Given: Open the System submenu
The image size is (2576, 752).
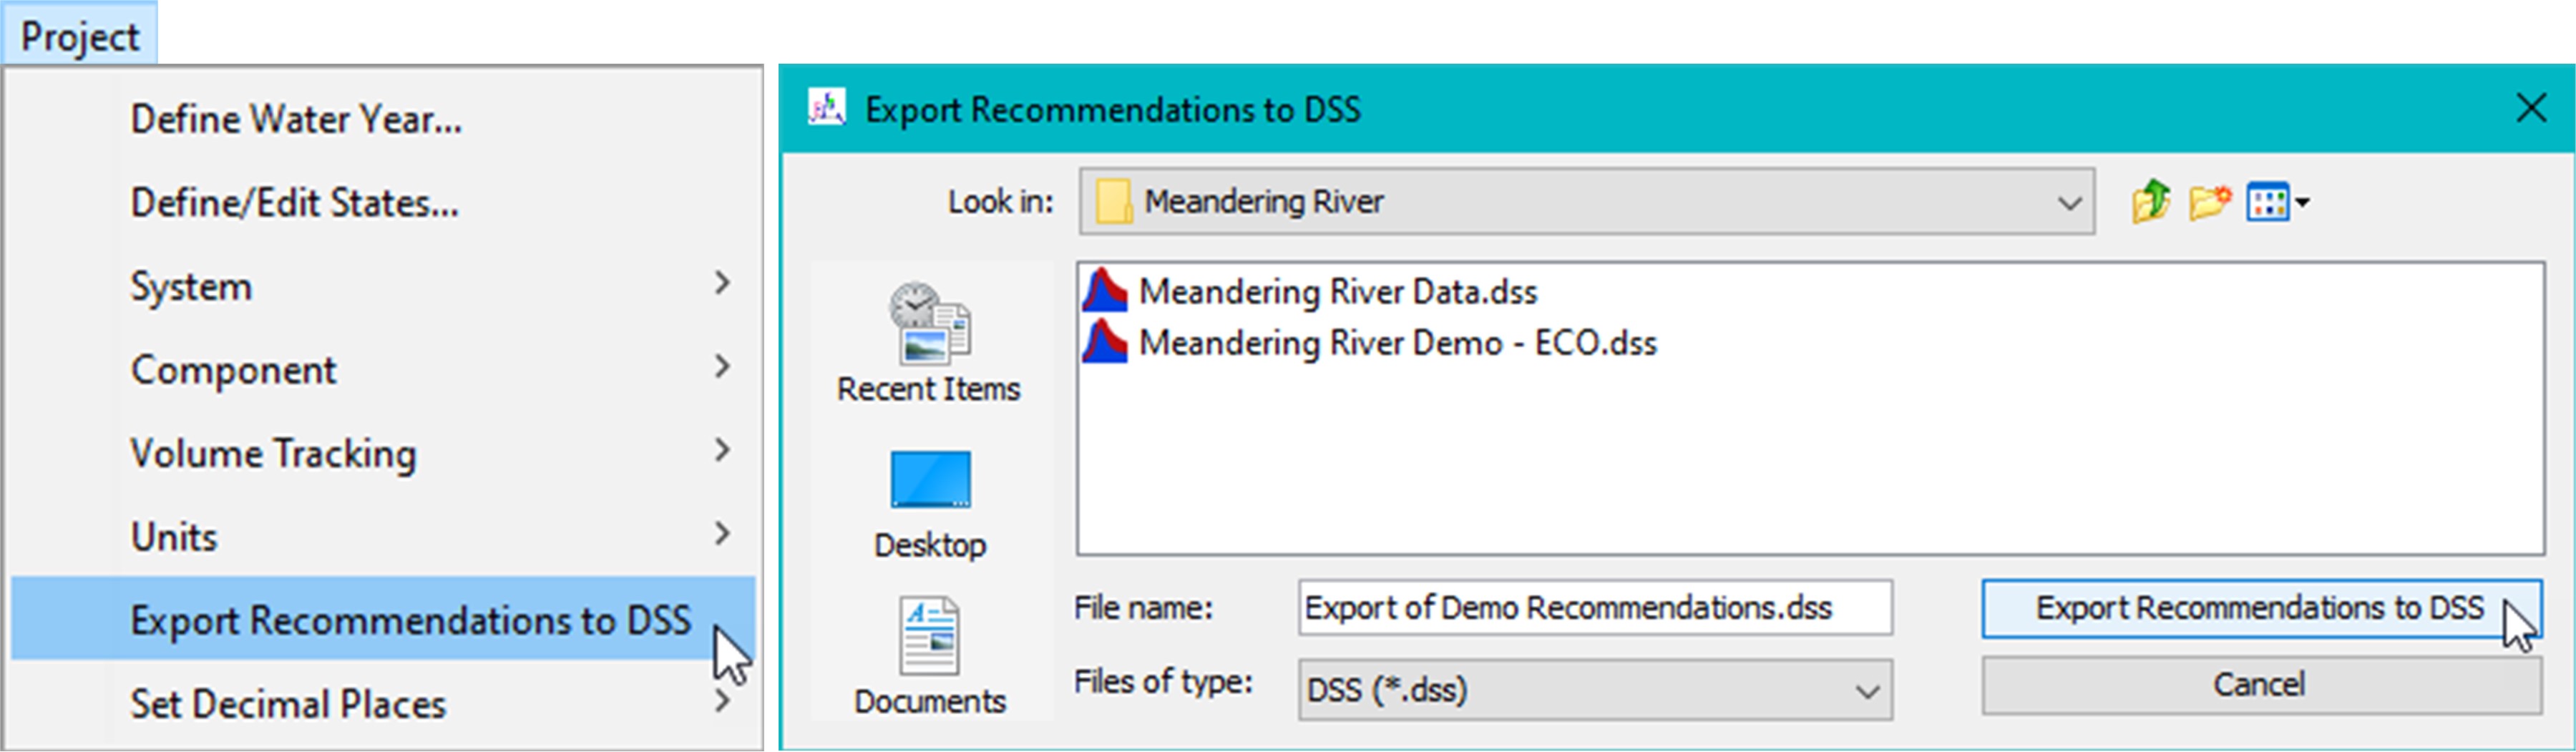Looking at the screenshot, I should click(383, 286).
